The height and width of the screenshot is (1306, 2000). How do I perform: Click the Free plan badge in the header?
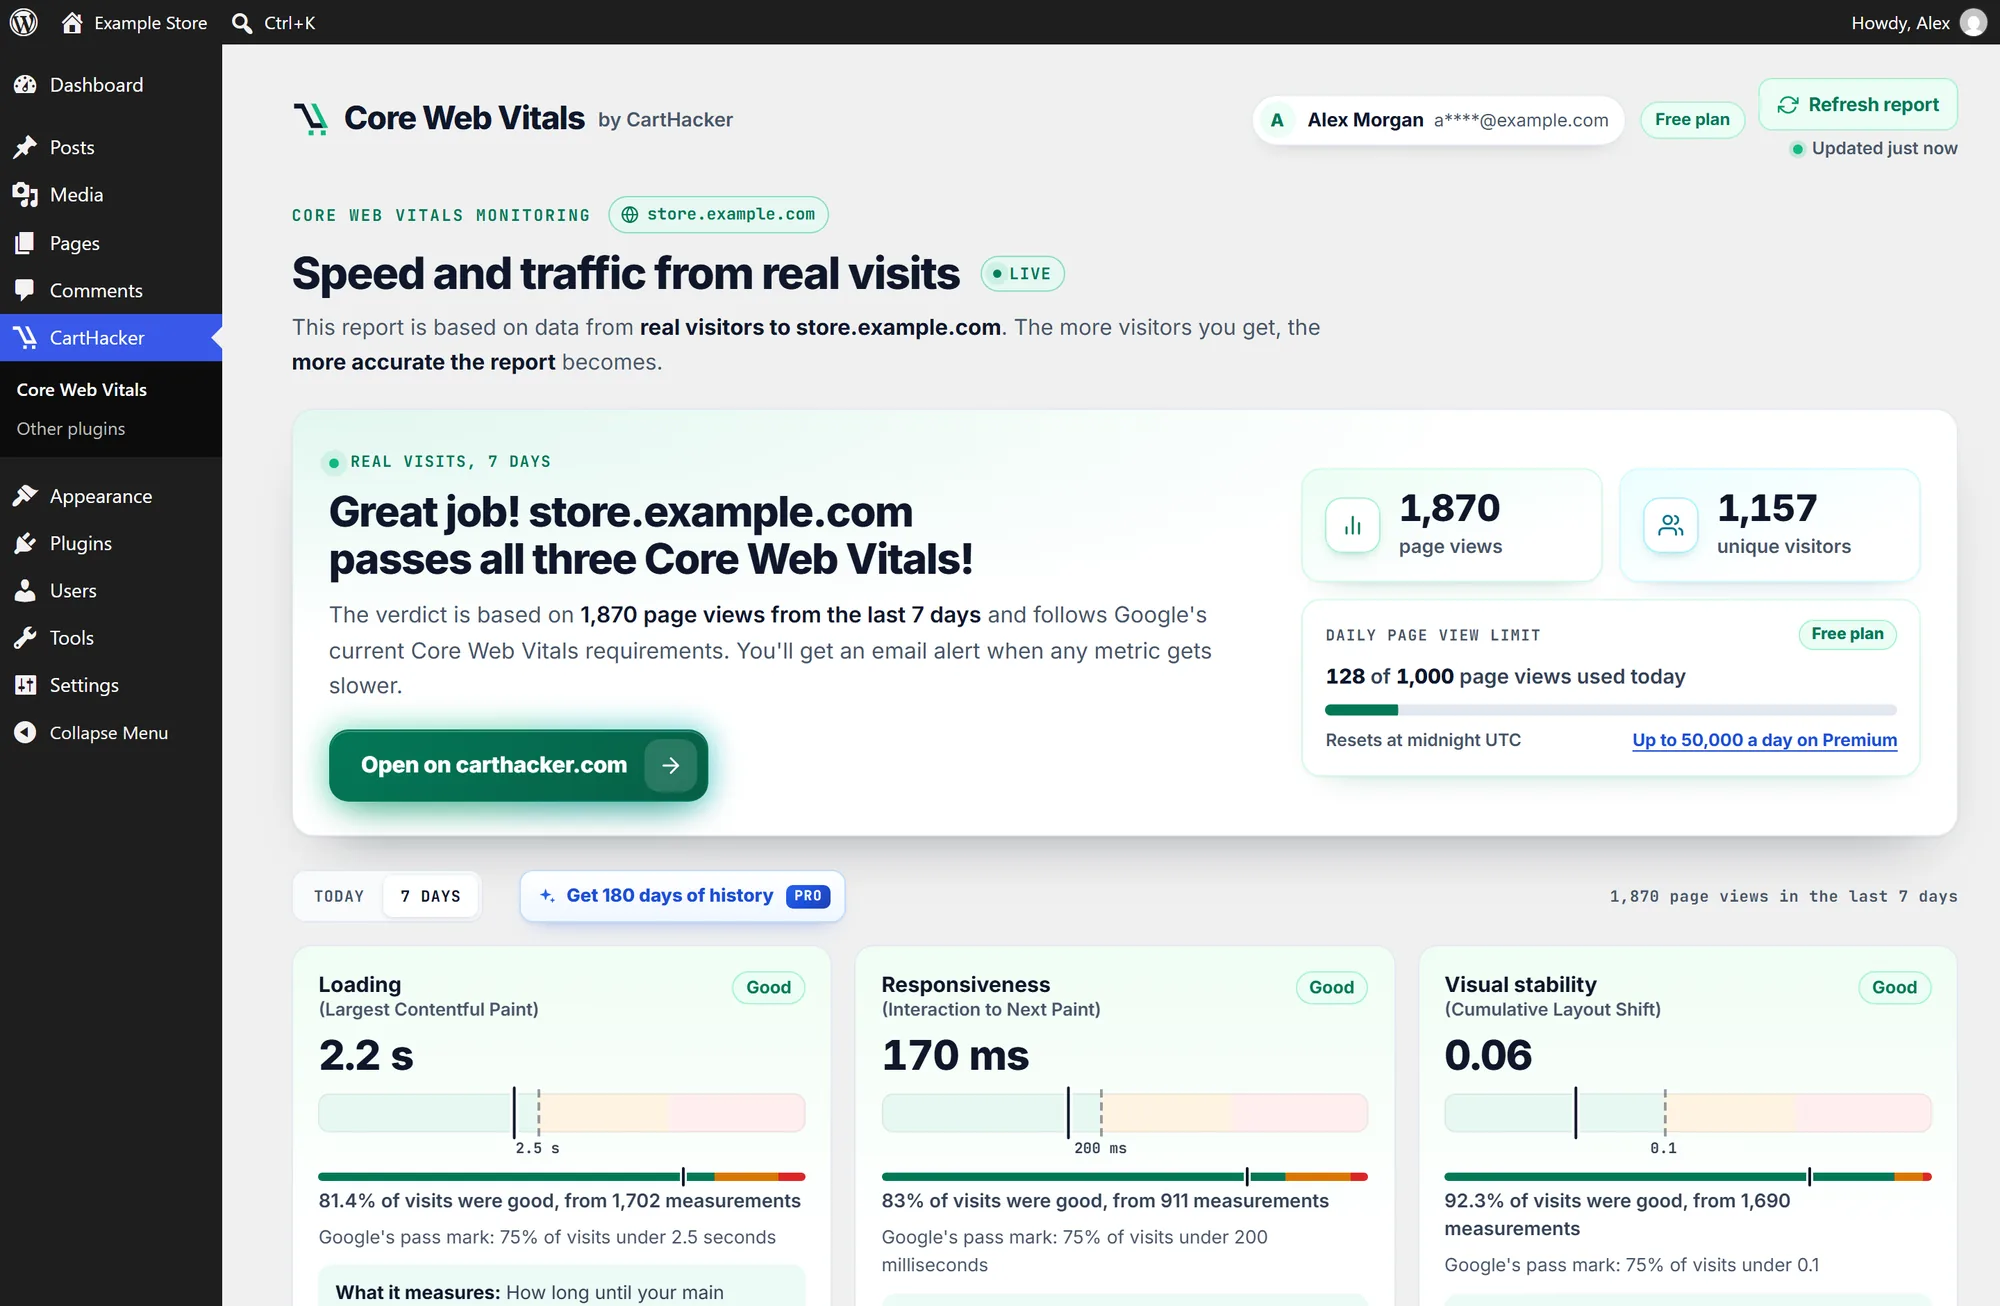pyautogui.click(x=1692, y=120)
